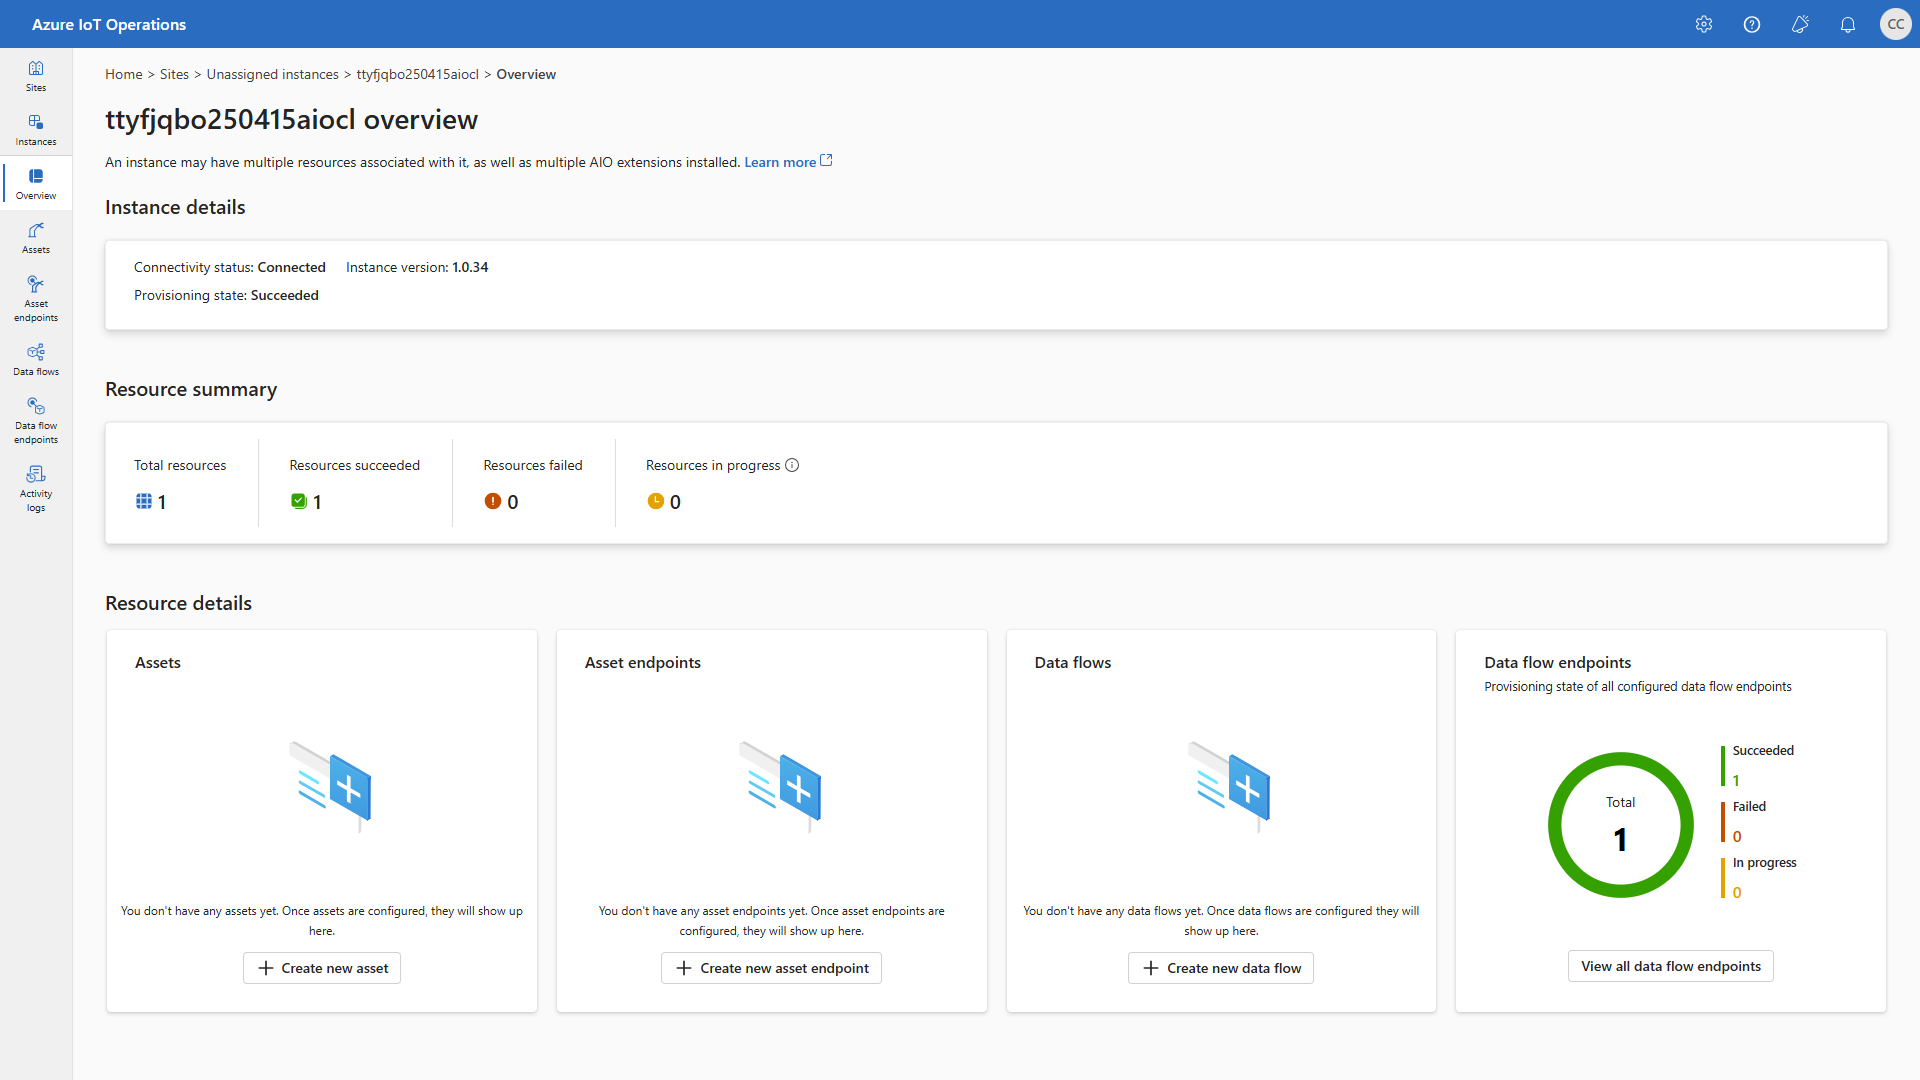The width and height of the screenshot is (1920, 1080).
Task: Open the feedback megaphone icon
Action: click(1800, 24)
